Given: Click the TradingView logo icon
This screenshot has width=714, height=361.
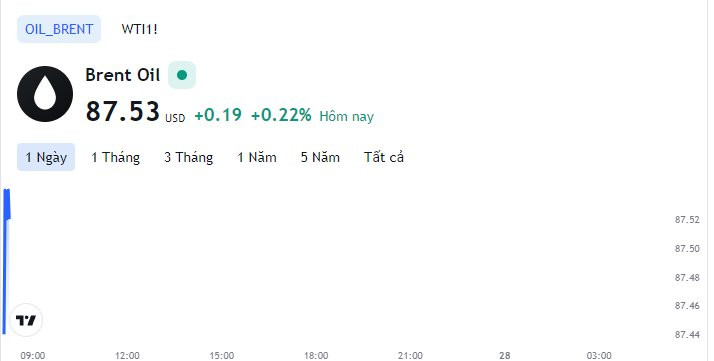Looking at the screenshot, I should pyautogui.click(x=26, y=320).
